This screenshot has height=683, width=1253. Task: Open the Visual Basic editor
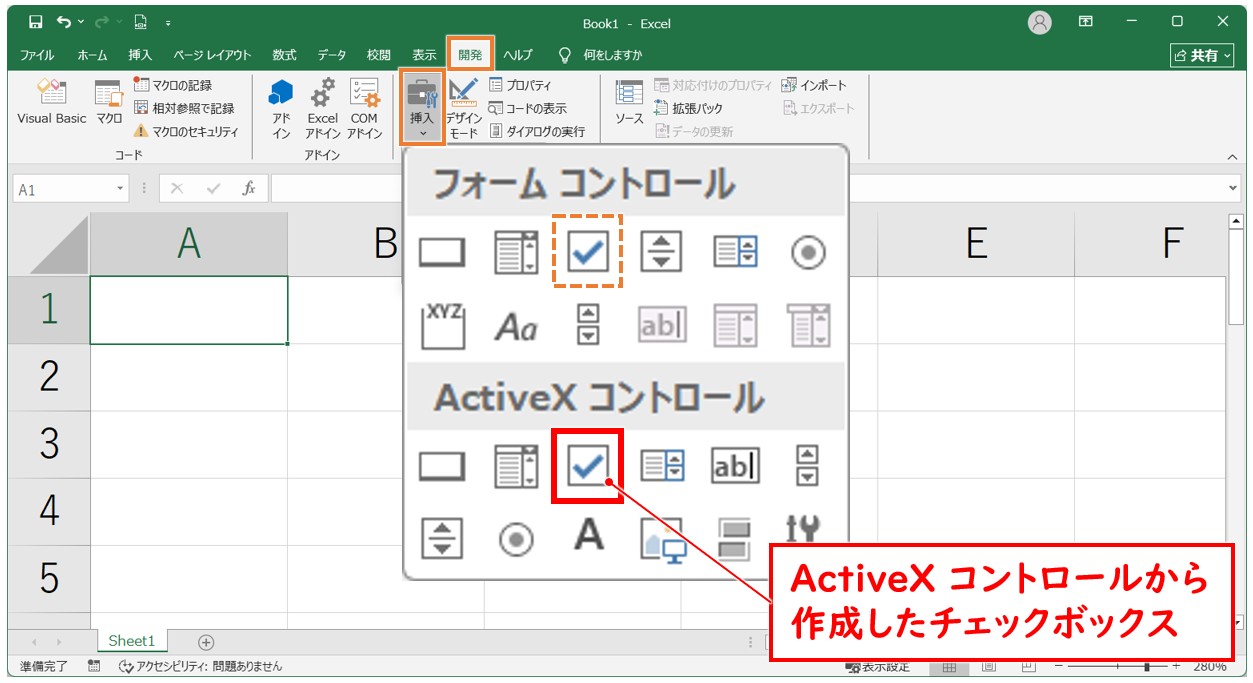pyautogui.click(x=52, y=103)
